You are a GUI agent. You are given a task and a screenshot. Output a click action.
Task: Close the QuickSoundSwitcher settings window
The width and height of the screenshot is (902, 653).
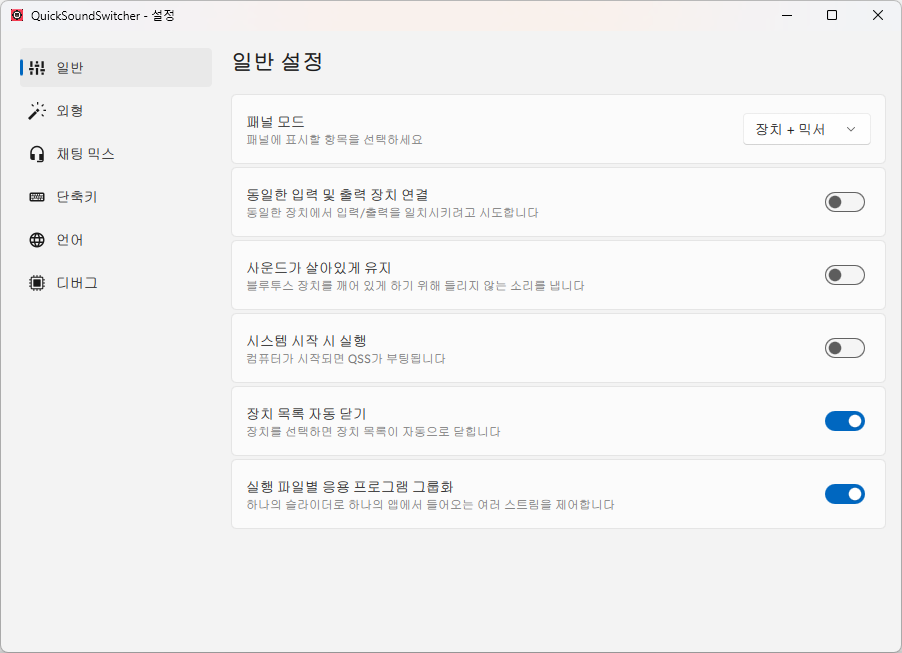pyautogui.click(x=878, y=16)
